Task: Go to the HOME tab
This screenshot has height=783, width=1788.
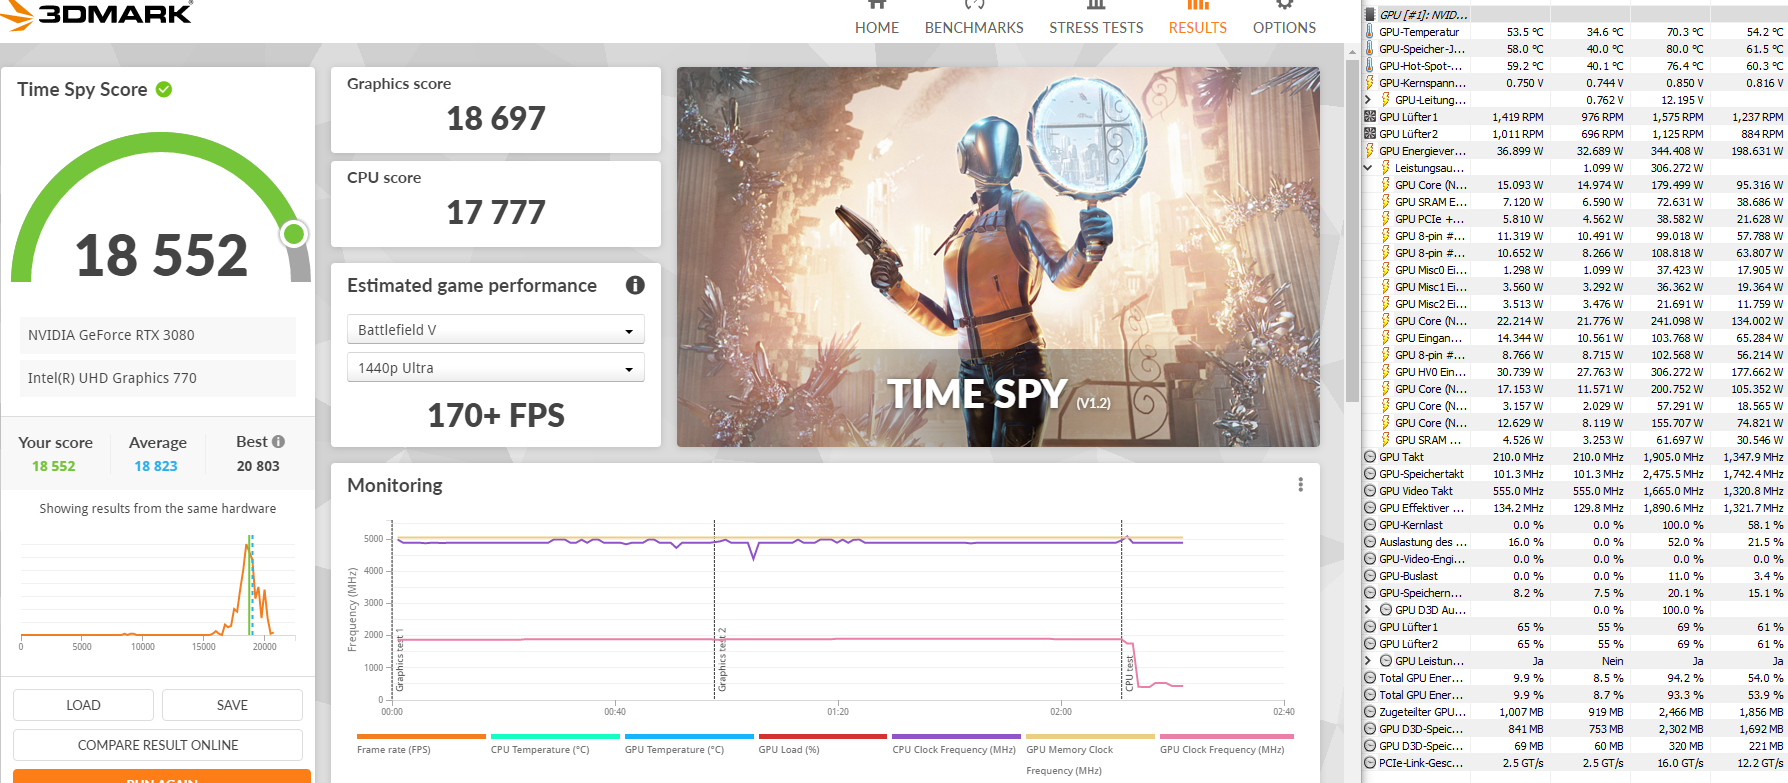Action: point(877,20)
